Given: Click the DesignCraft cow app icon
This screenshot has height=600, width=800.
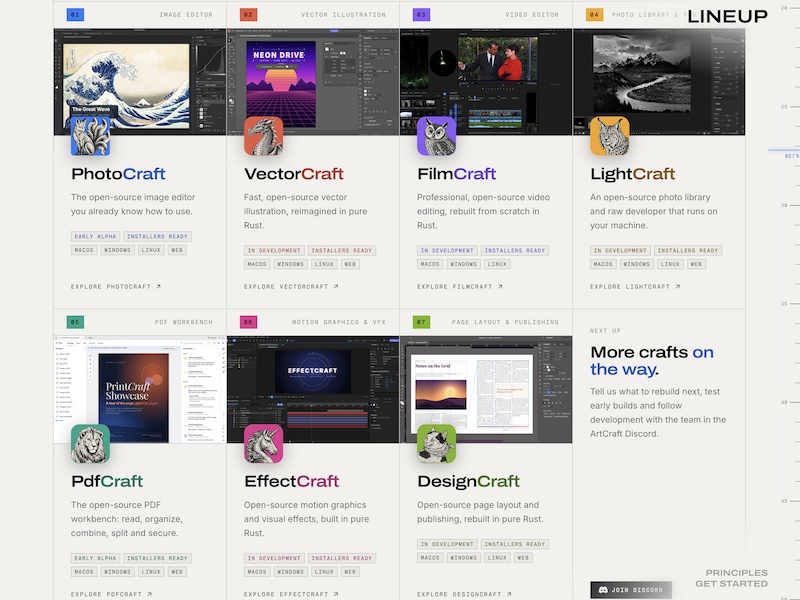Looking at the screenshot, I should 436,444.
